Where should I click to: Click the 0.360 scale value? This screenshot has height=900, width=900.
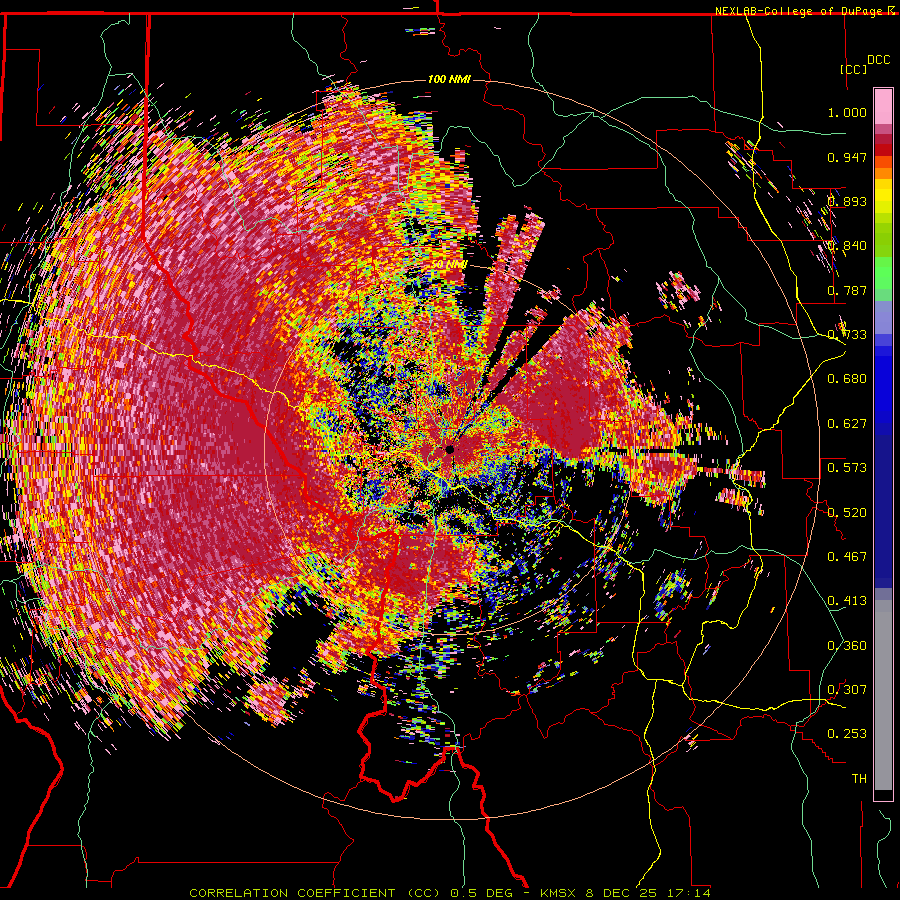point(847,646)
